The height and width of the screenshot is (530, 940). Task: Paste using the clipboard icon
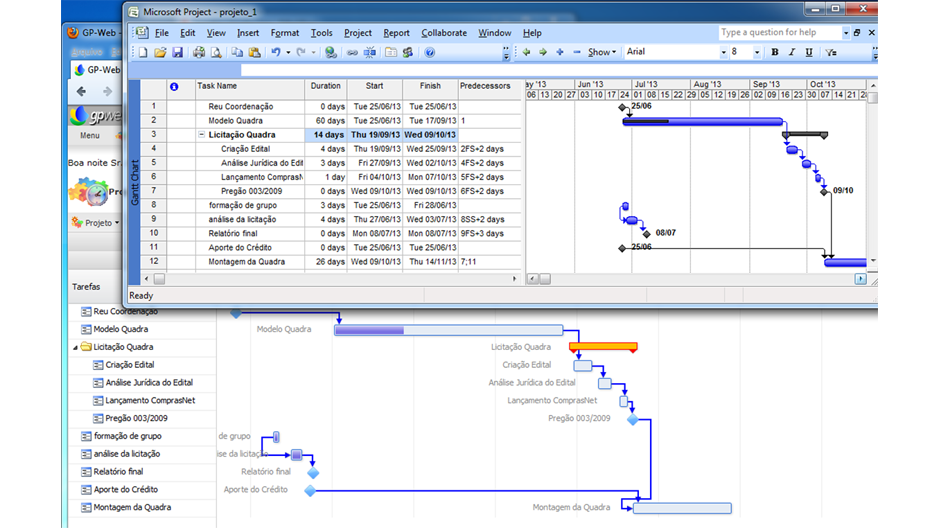pyautogui.click(x=255, y=53)
